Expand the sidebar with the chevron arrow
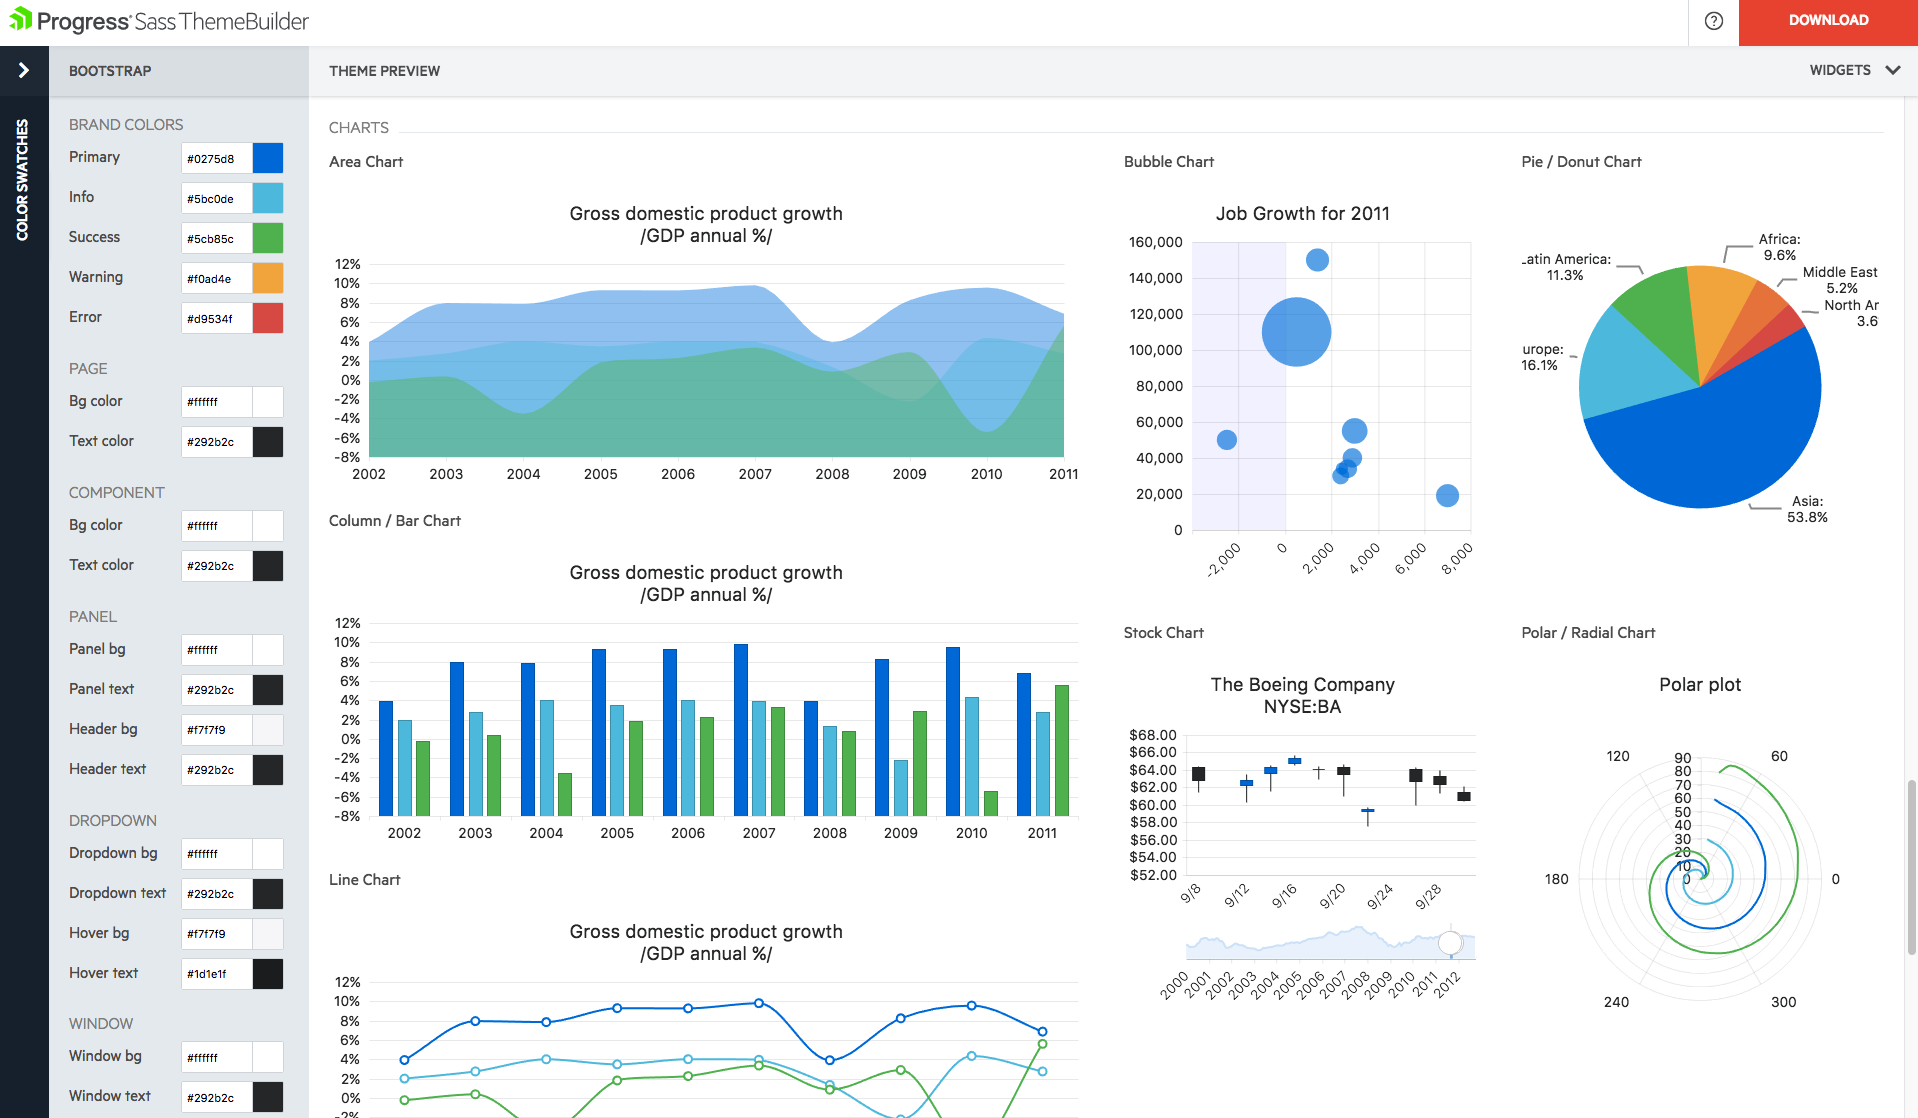1918x1118 pixels. [x=24, y=71]
